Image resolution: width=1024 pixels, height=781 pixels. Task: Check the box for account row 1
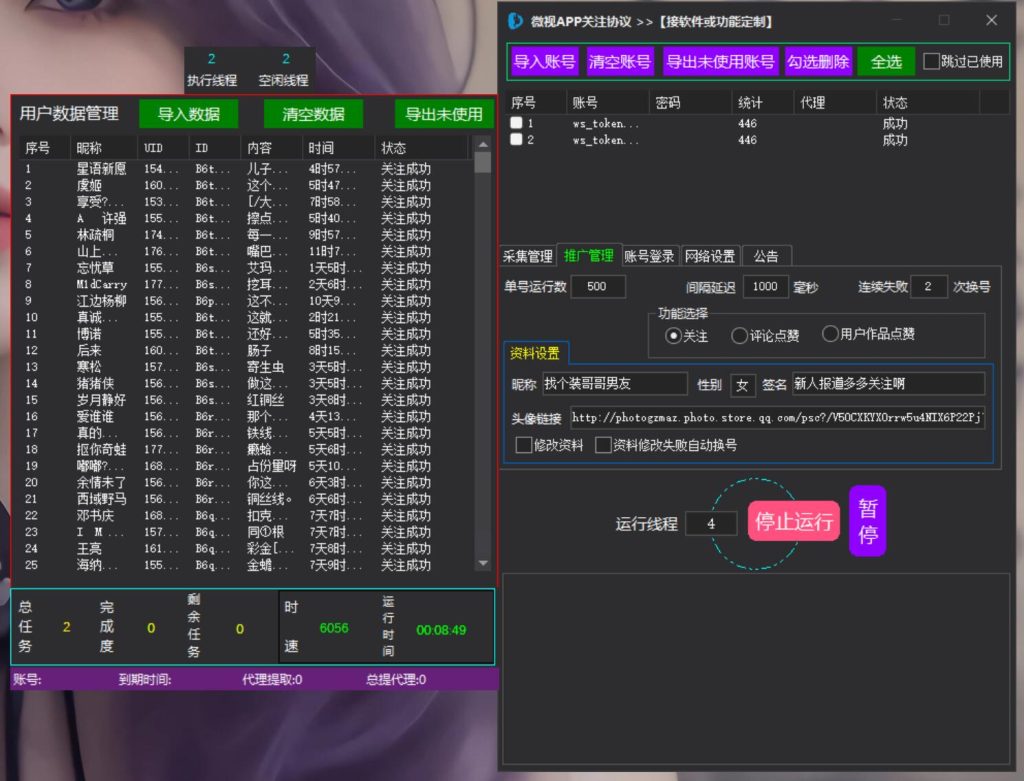point(517,123)
